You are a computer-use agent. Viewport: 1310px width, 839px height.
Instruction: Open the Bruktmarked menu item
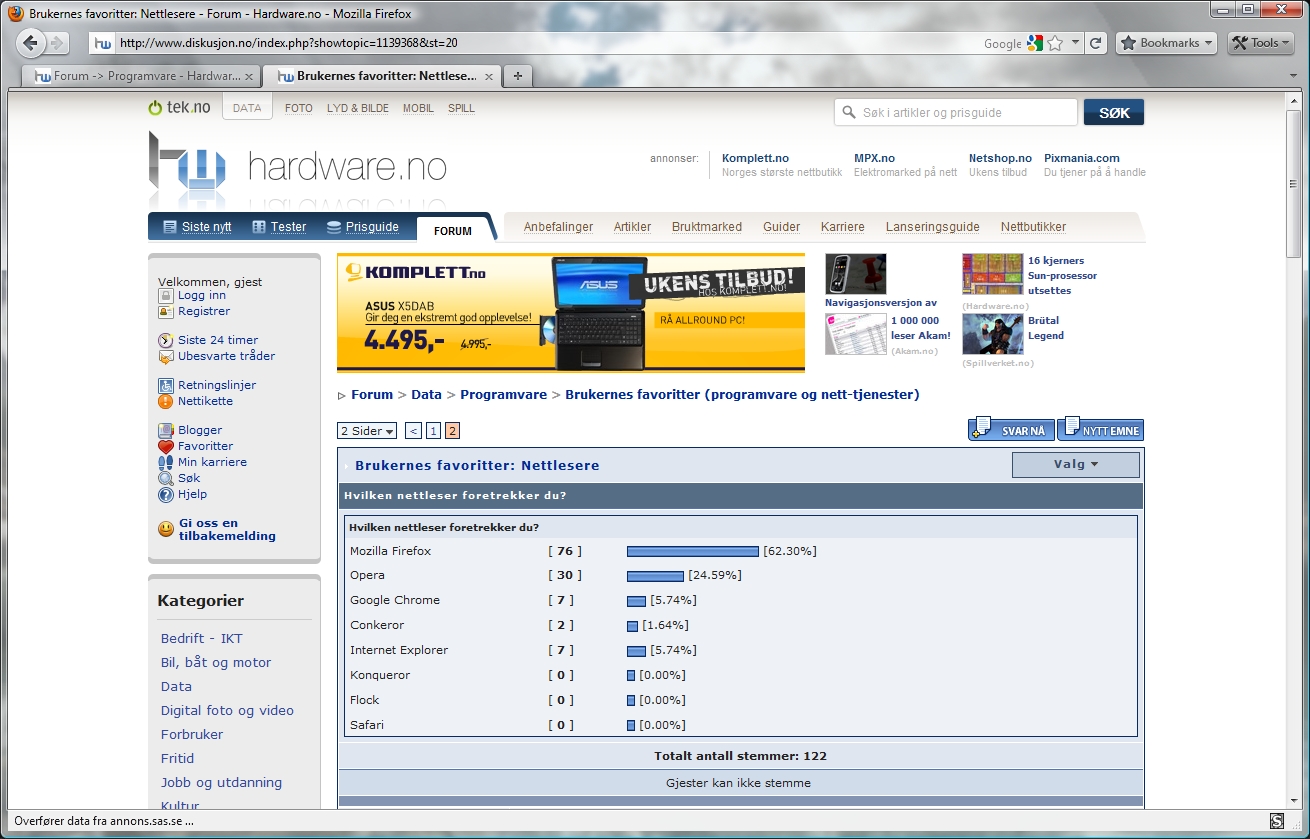pos(707,227)
